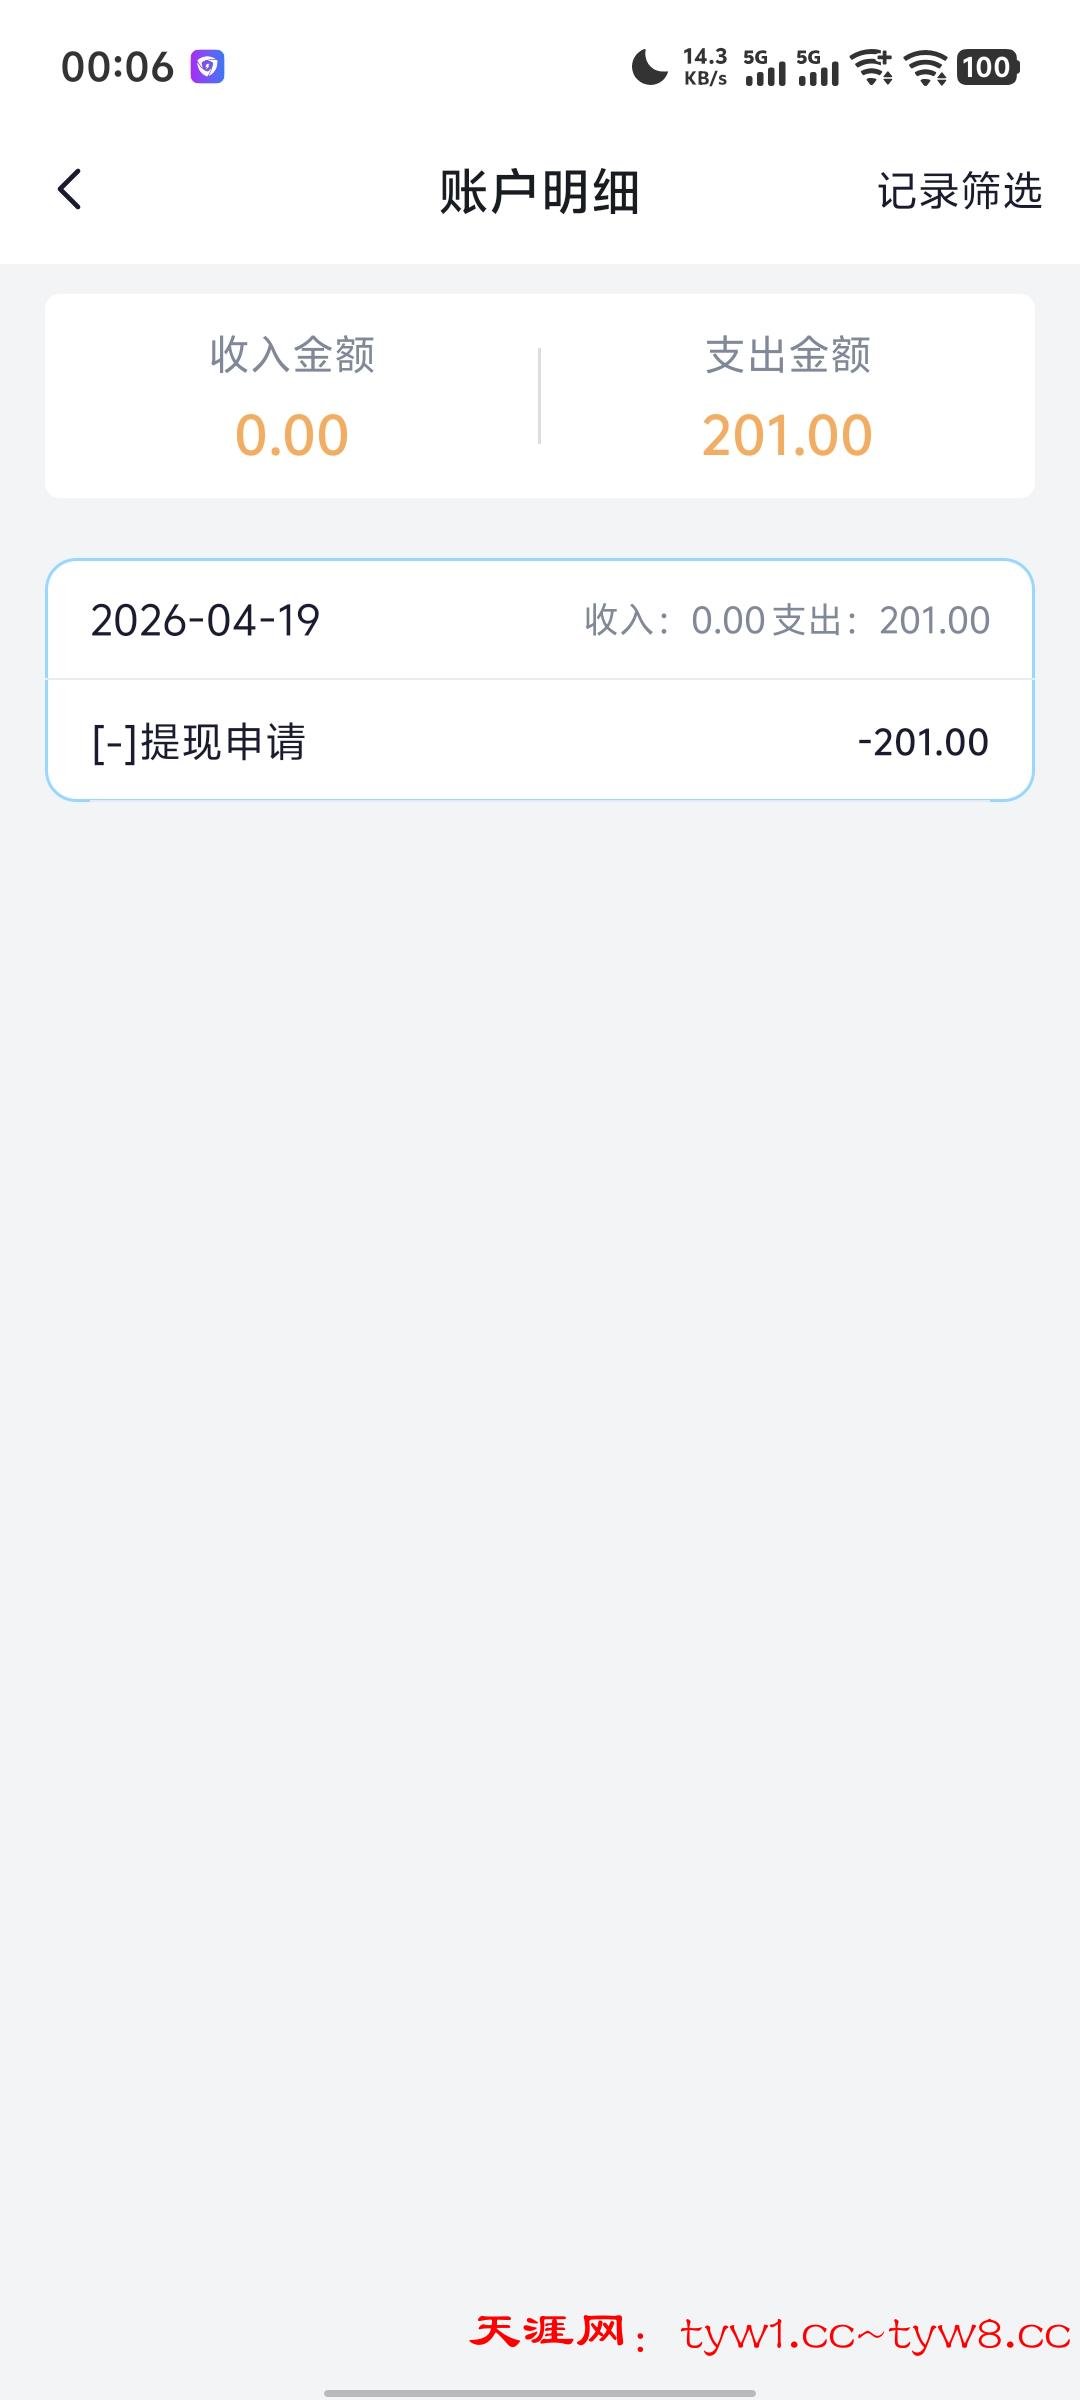Tap the 支出金额 201.00 expense summary
This screenshot has height=2400, width=1080.
[x=787, y=396]
